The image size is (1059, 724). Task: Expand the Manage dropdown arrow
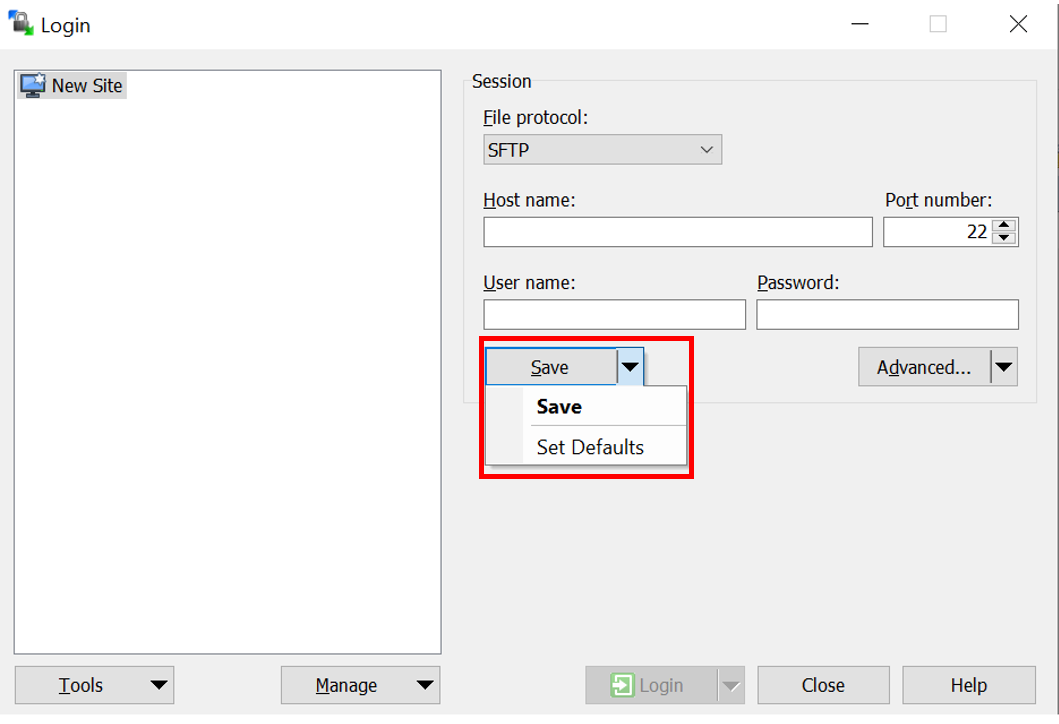(425, 685)
